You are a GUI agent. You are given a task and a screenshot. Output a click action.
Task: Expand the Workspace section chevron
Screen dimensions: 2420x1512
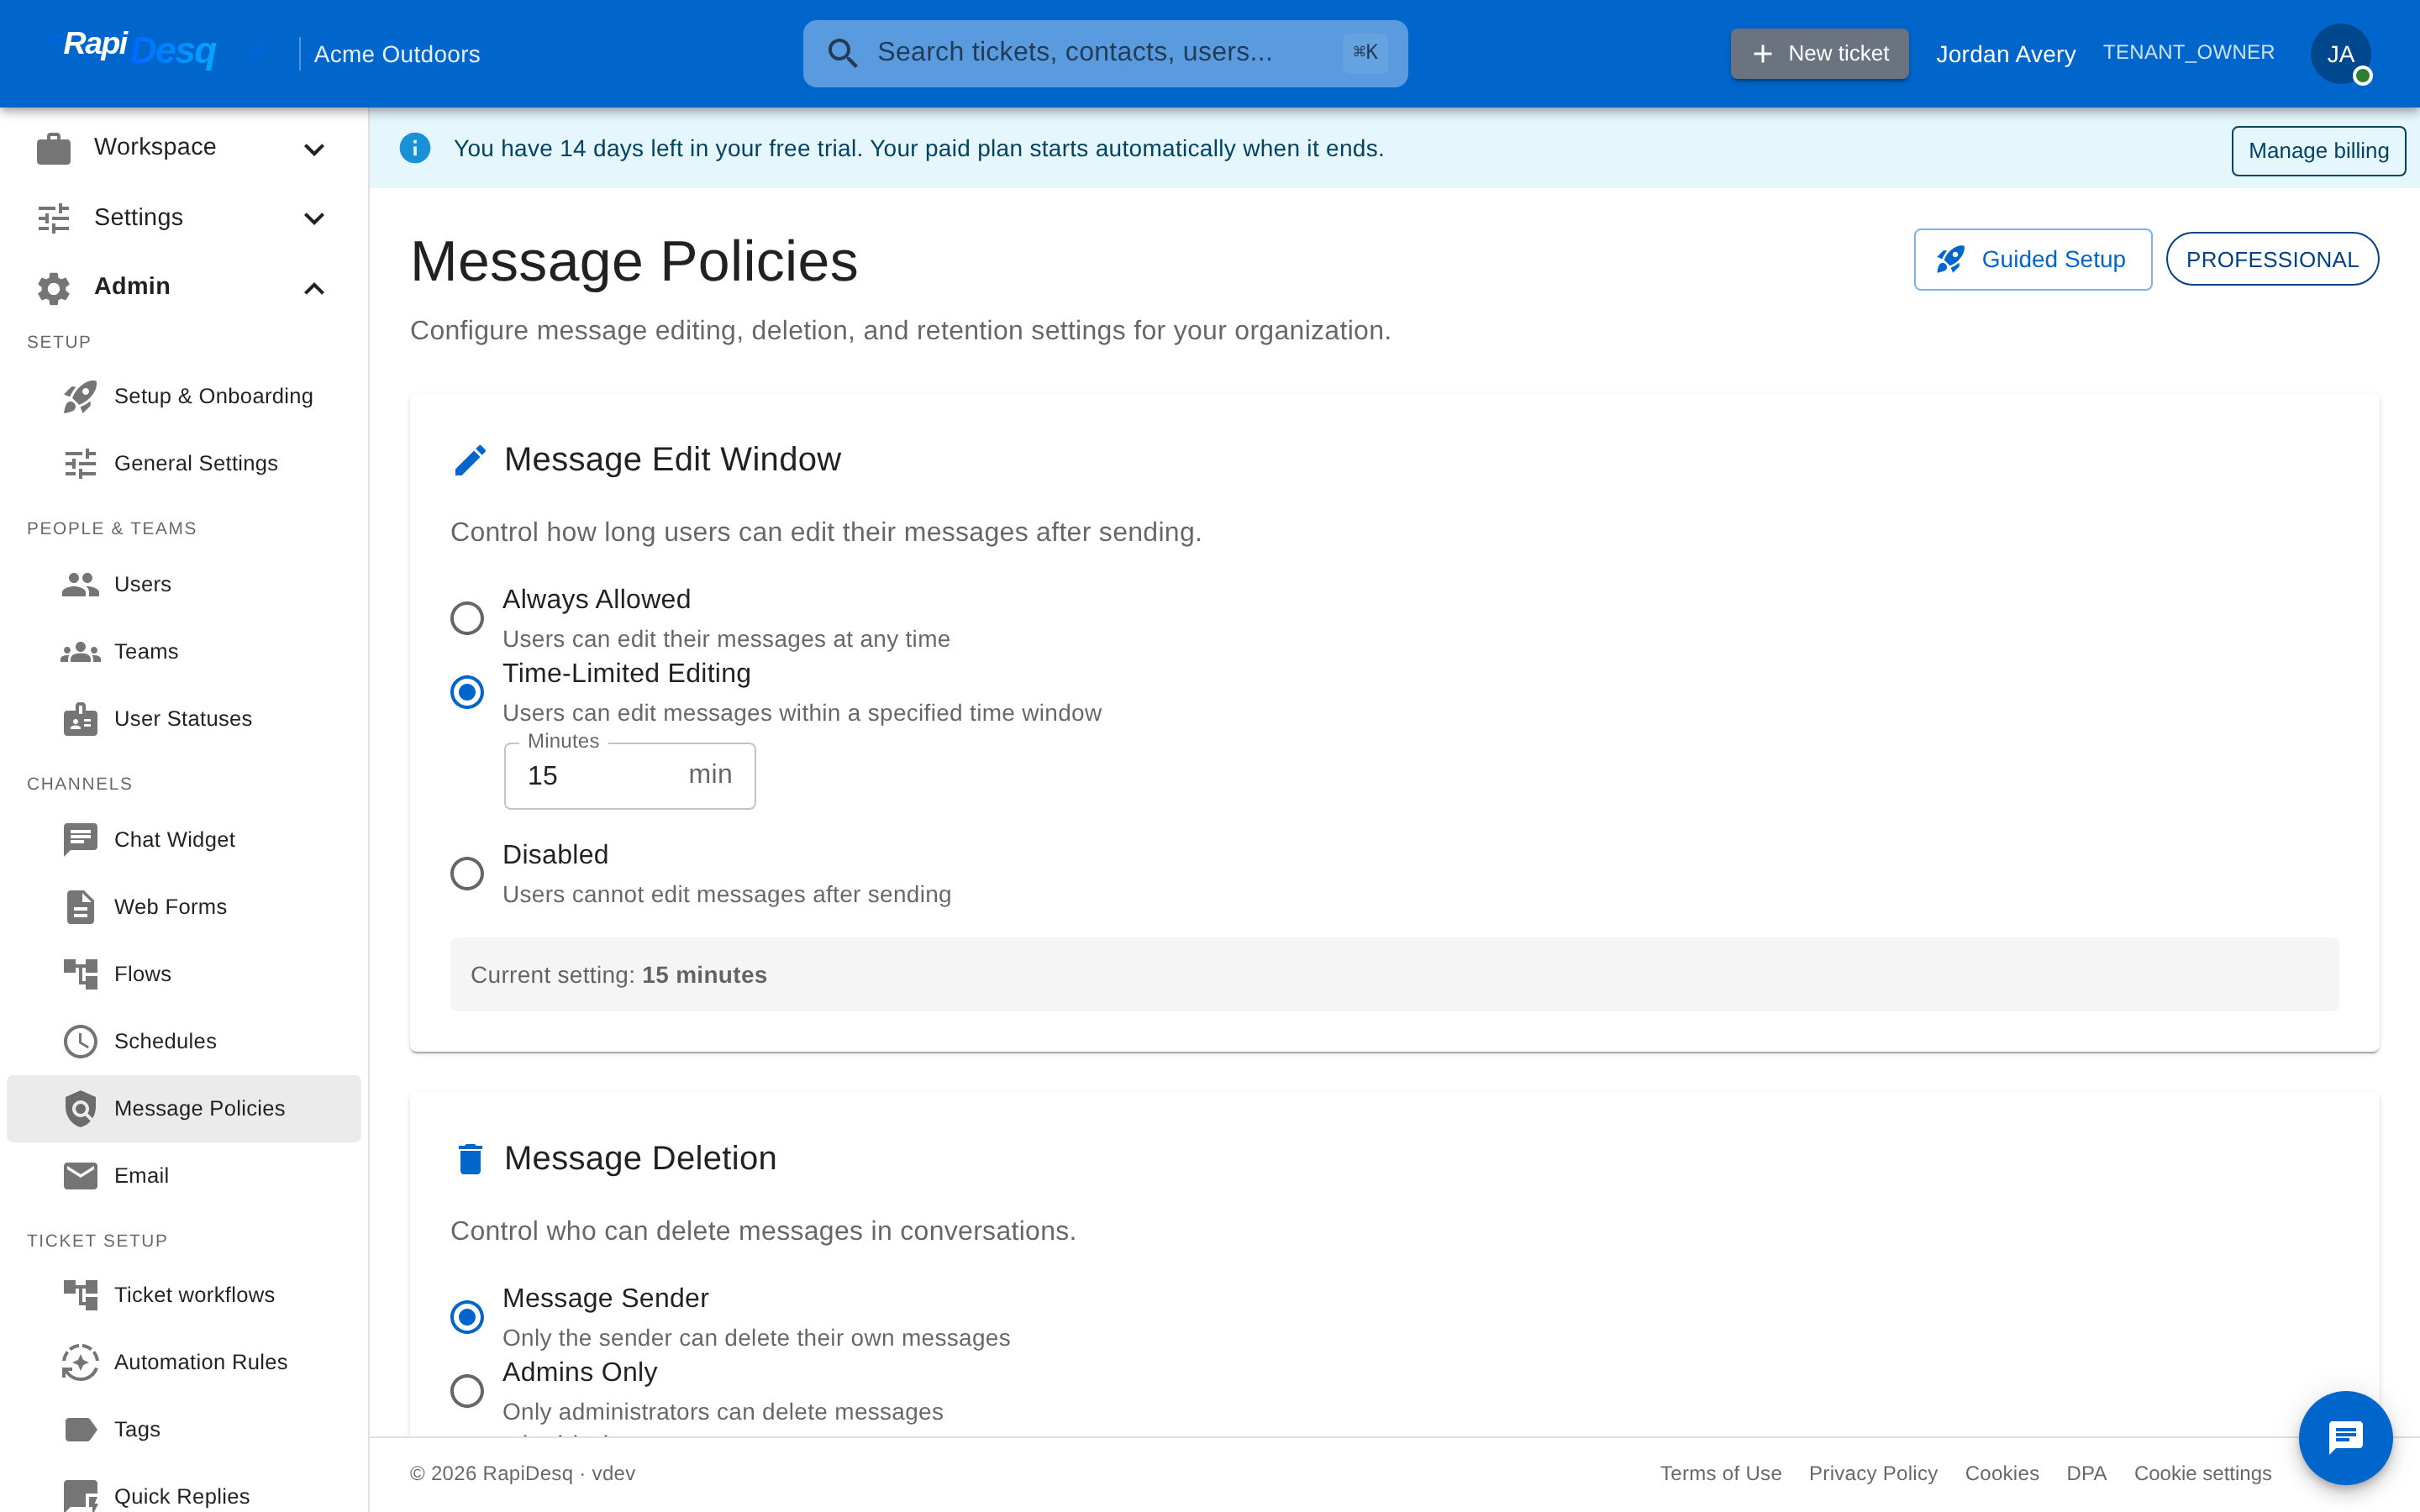(314, 149)
